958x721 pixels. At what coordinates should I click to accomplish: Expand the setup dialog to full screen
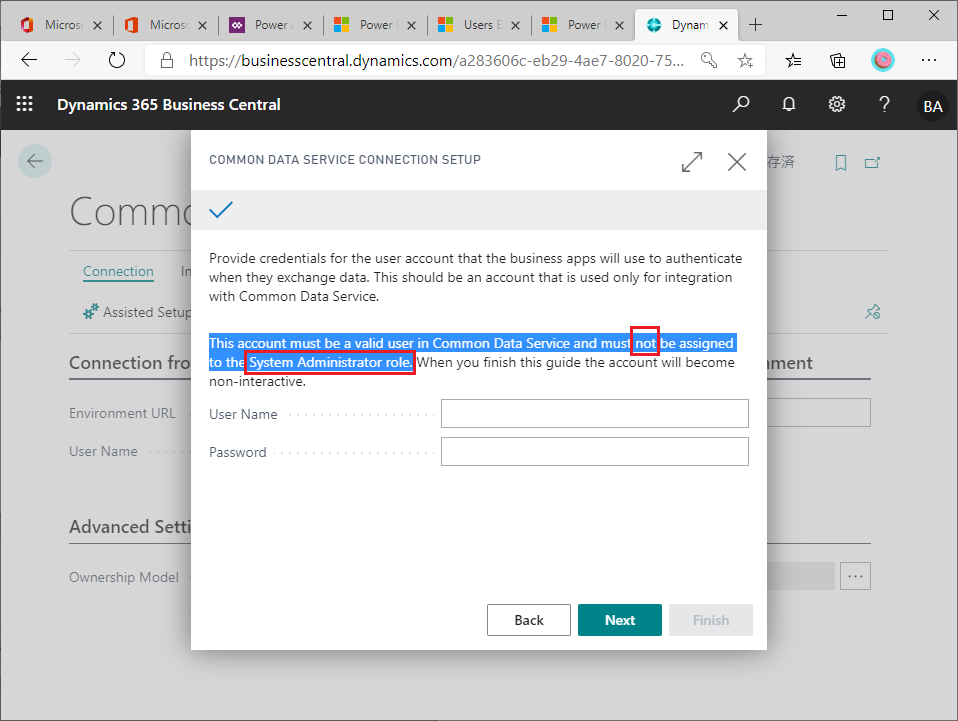click(x=692, y=162)
